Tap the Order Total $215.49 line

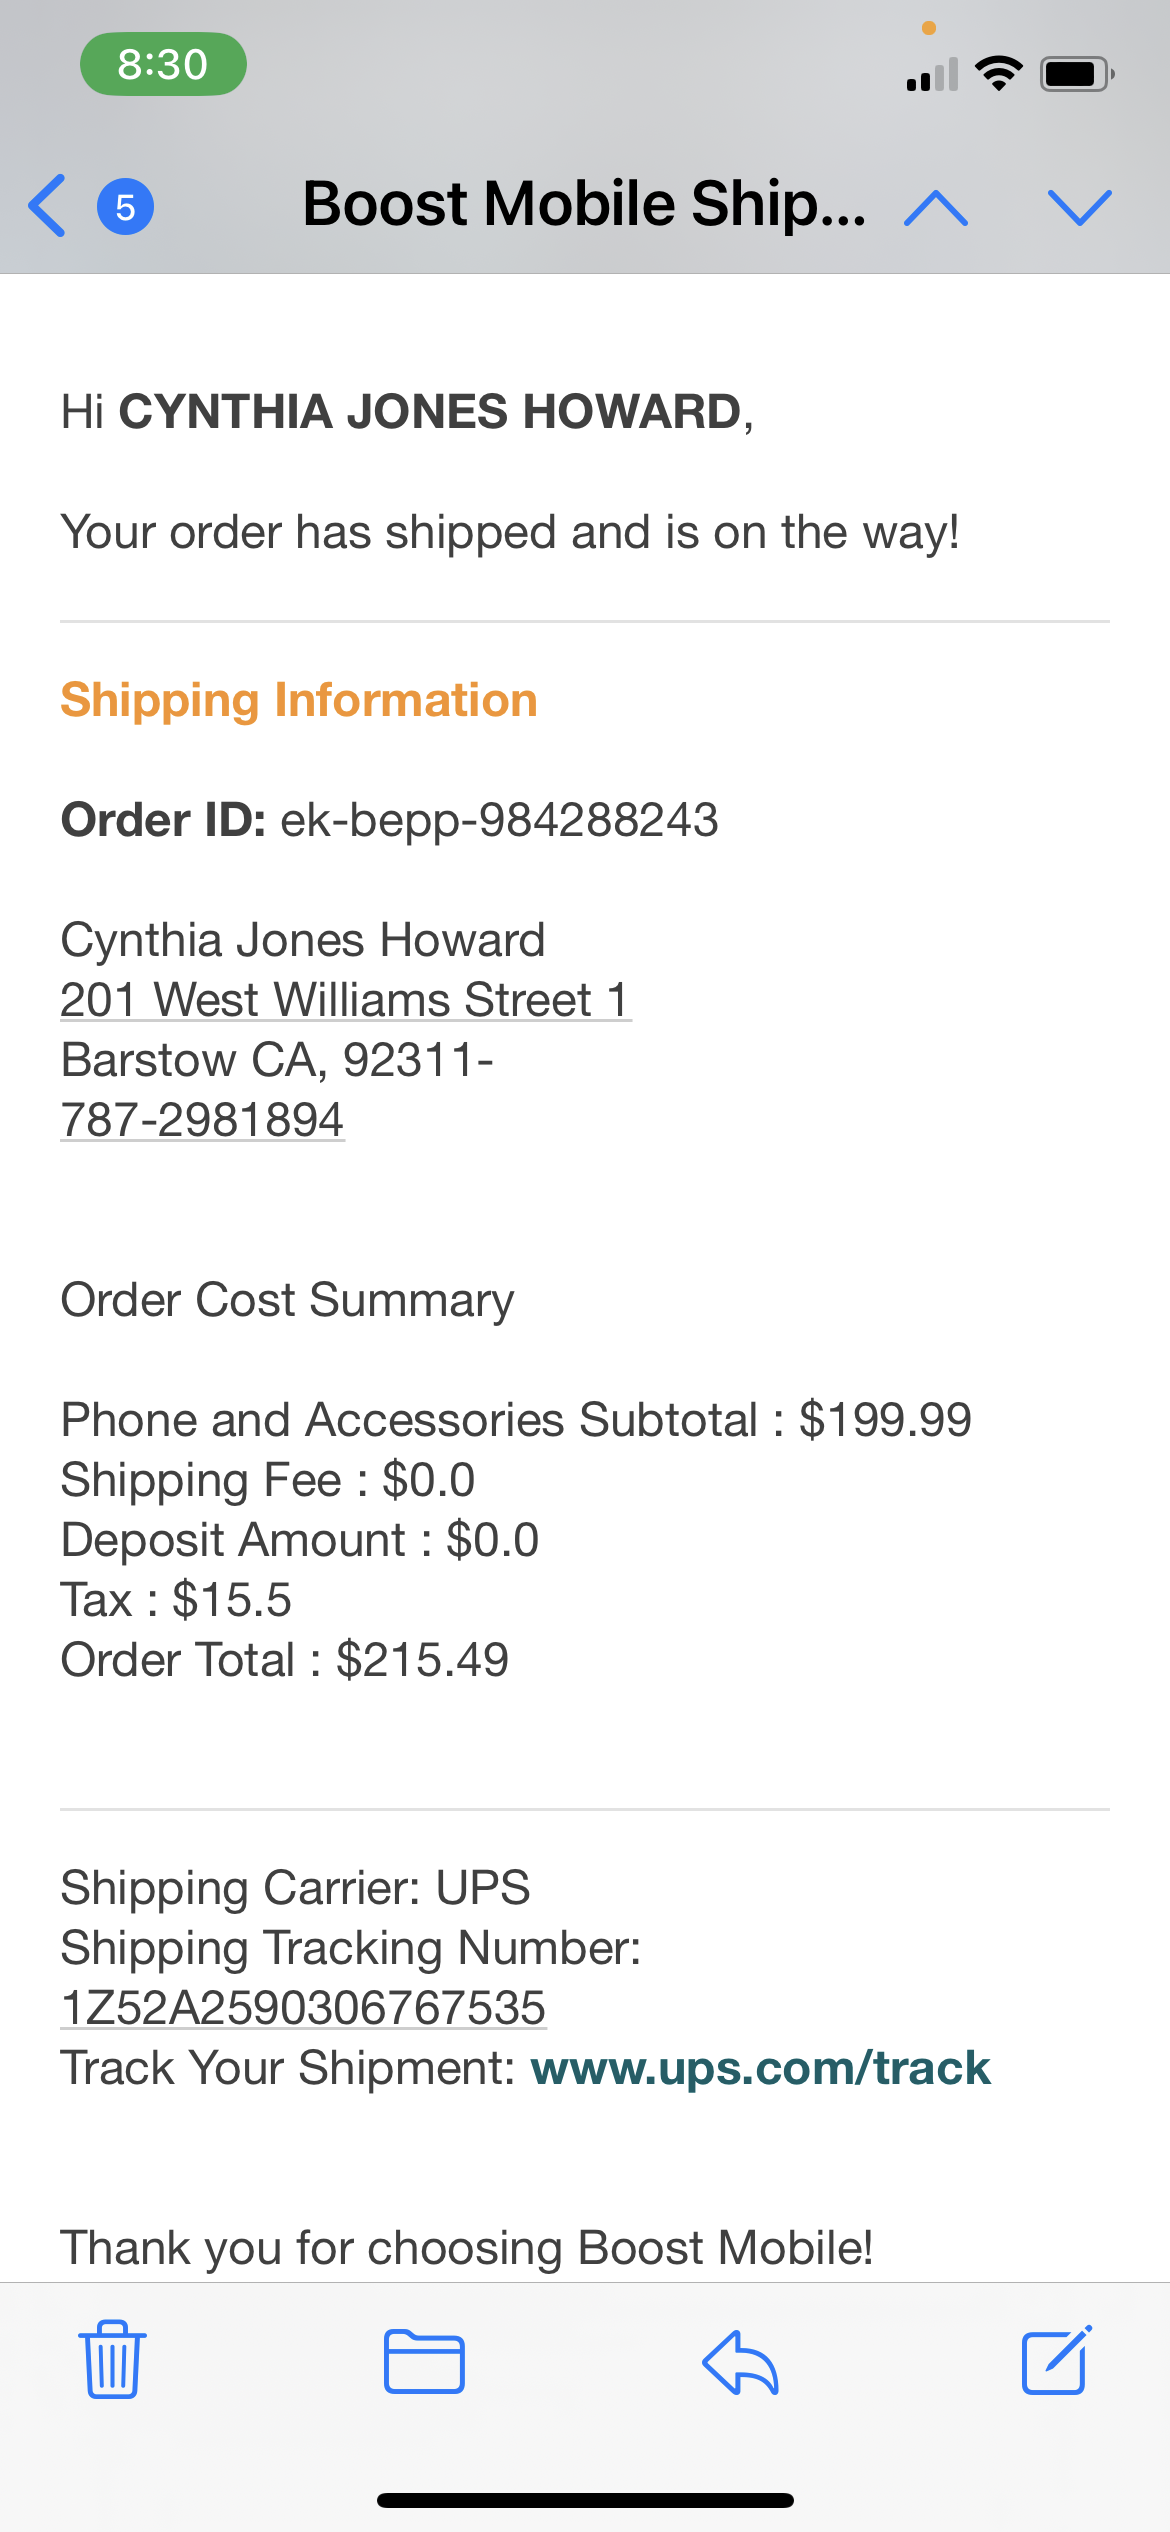click(x=285, y=1660)
